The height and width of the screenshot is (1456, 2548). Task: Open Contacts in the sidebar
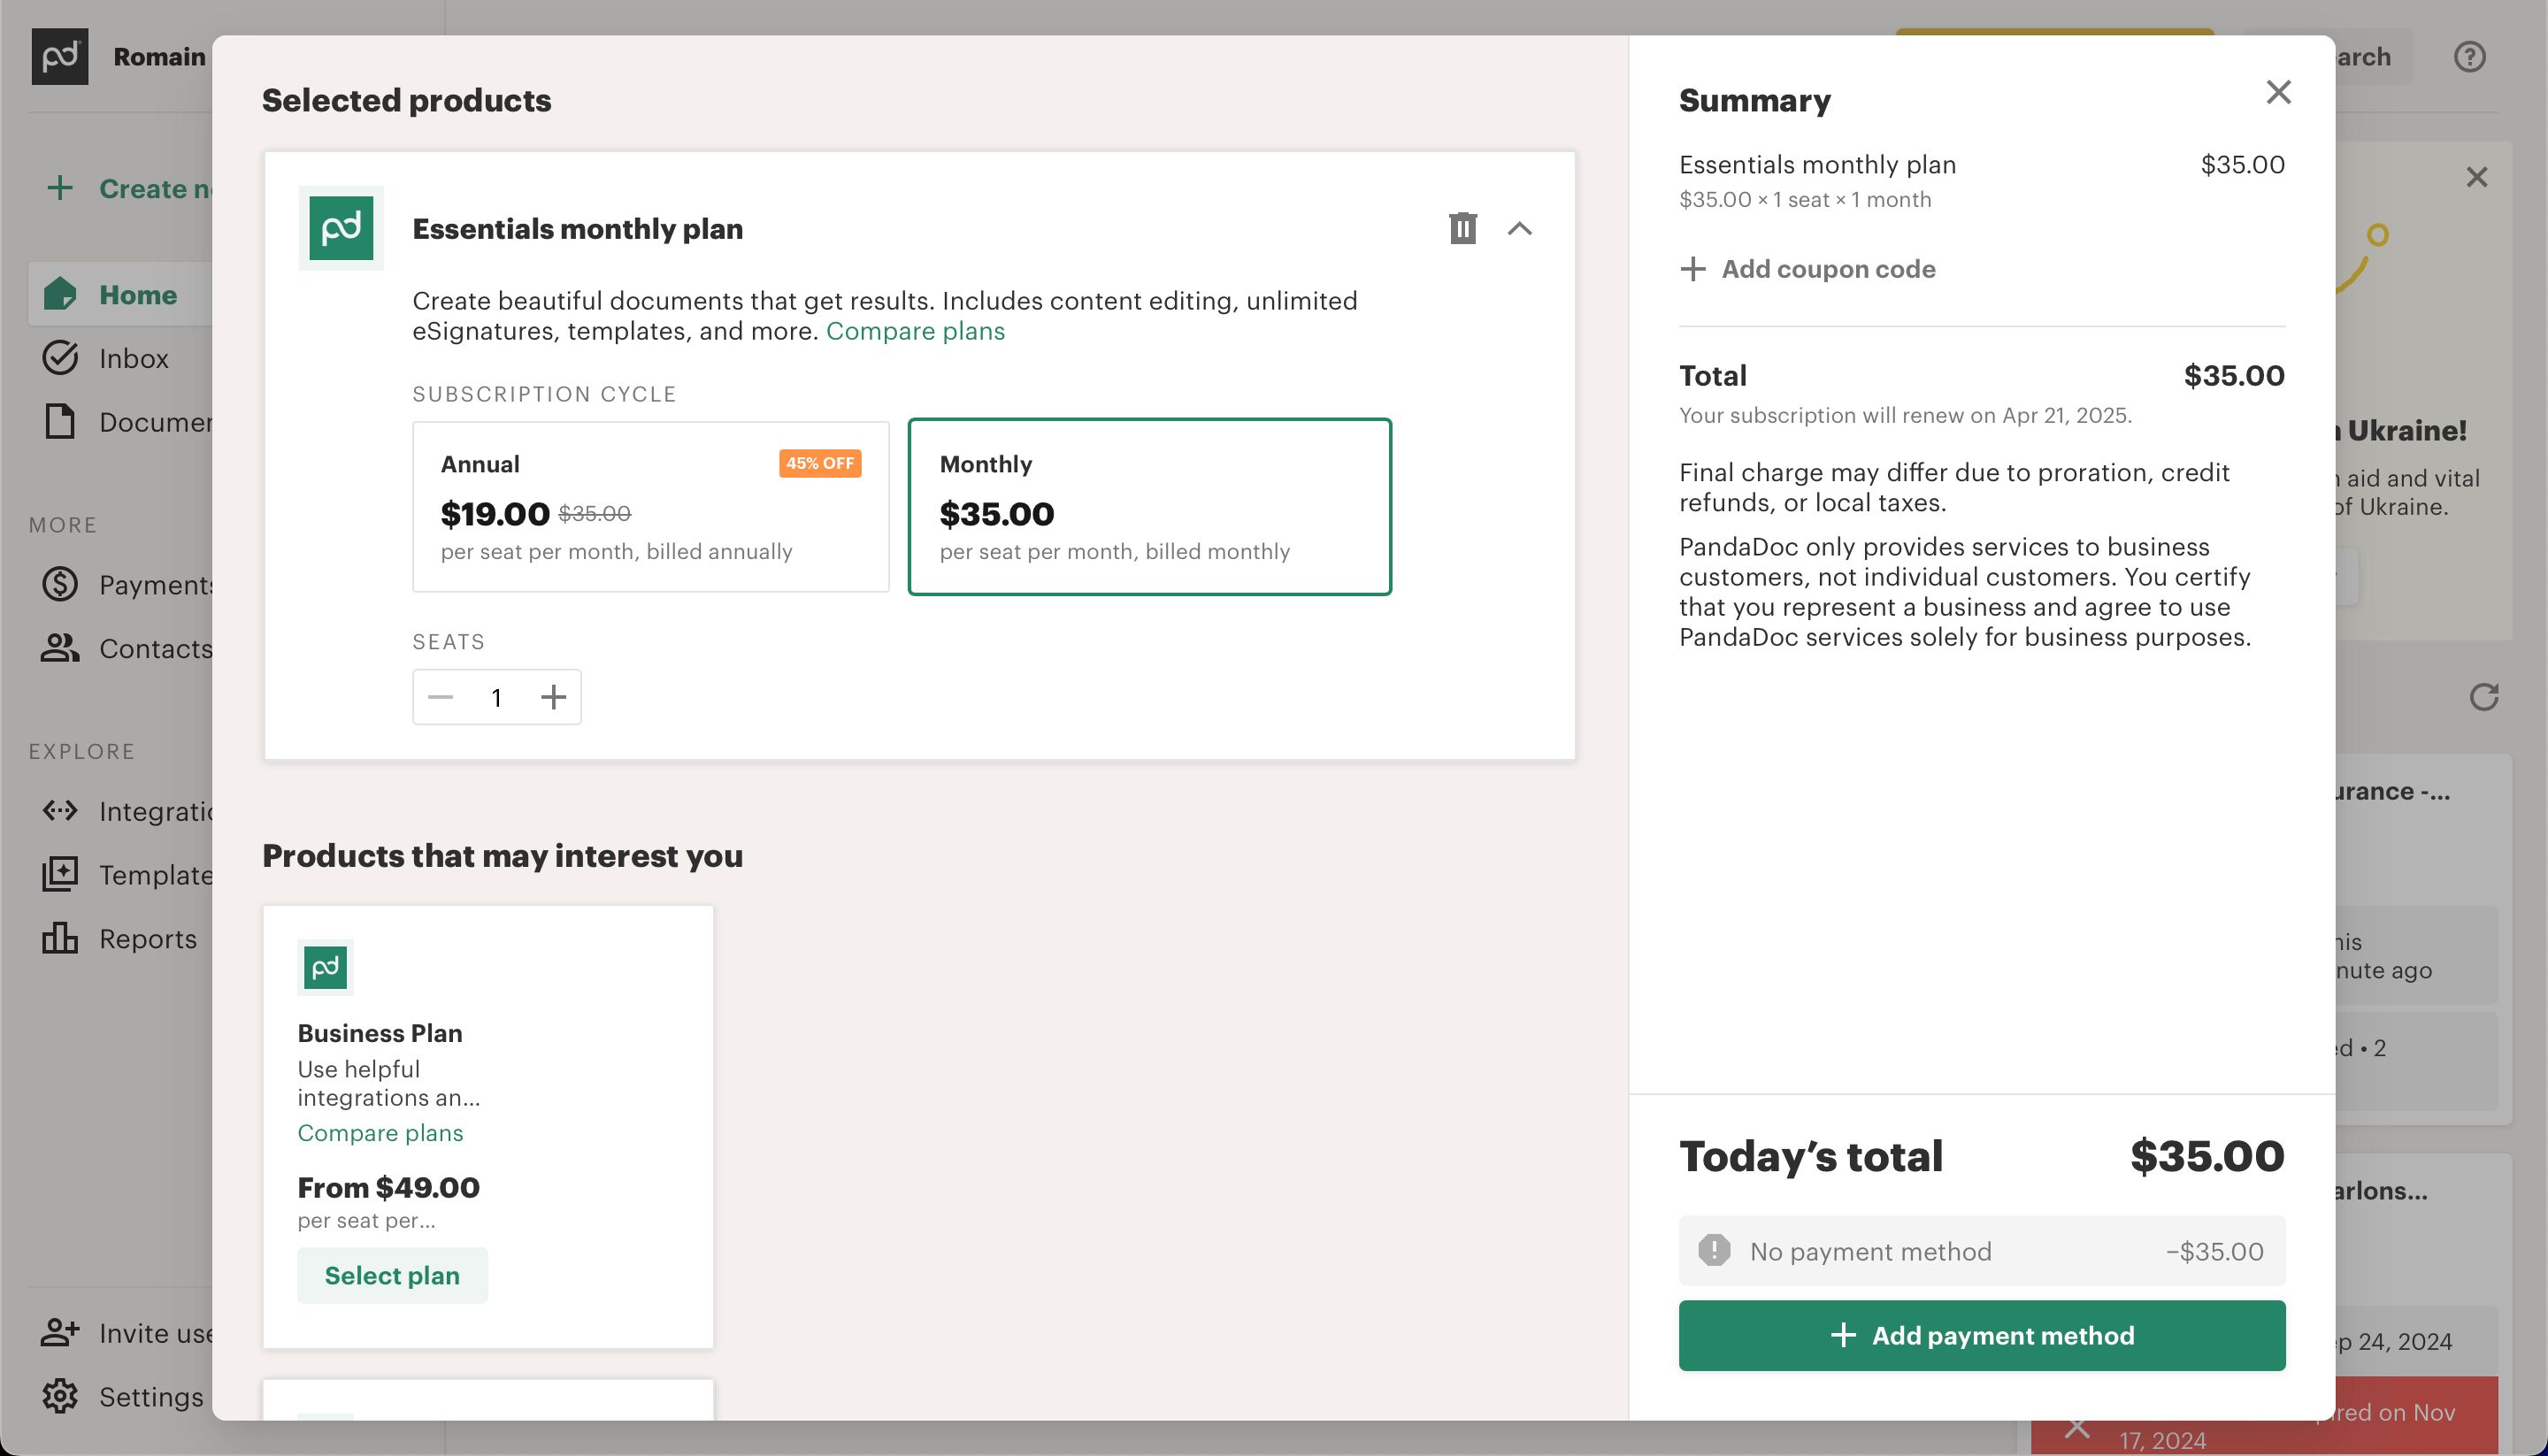click(x=119, y=648)
